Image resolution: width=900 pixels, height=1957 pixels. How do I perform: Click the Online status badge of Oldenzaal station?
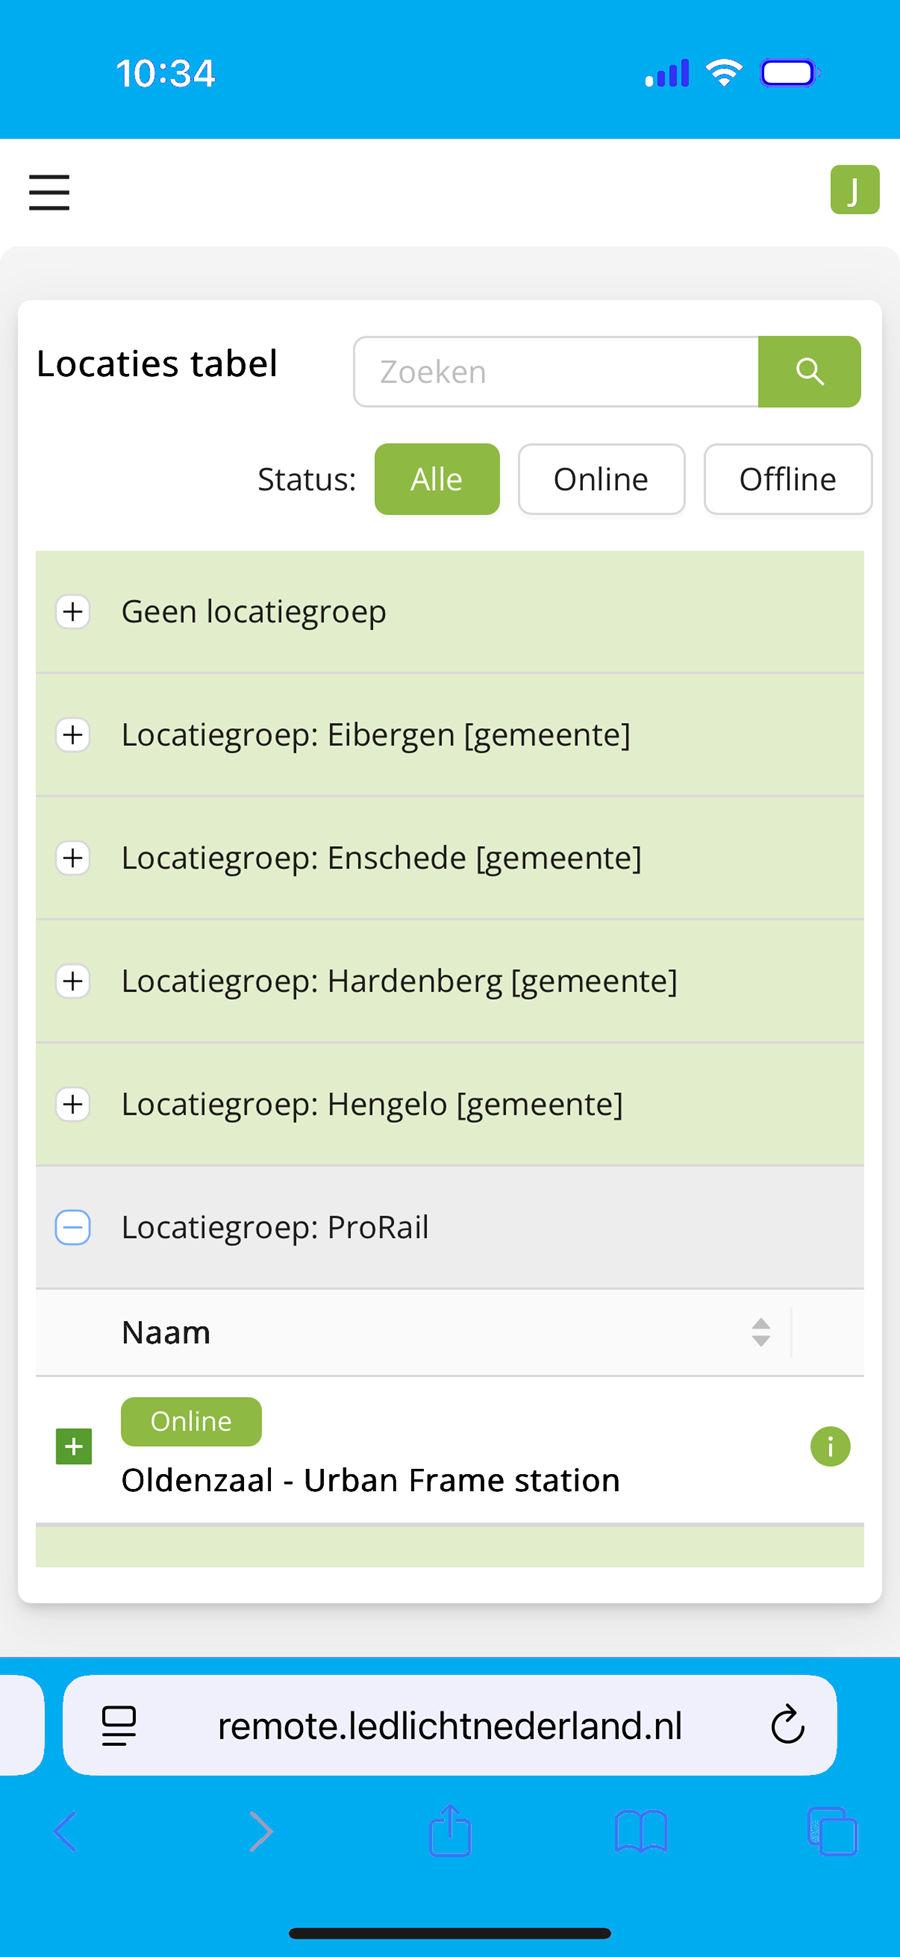pos(191,1421)
